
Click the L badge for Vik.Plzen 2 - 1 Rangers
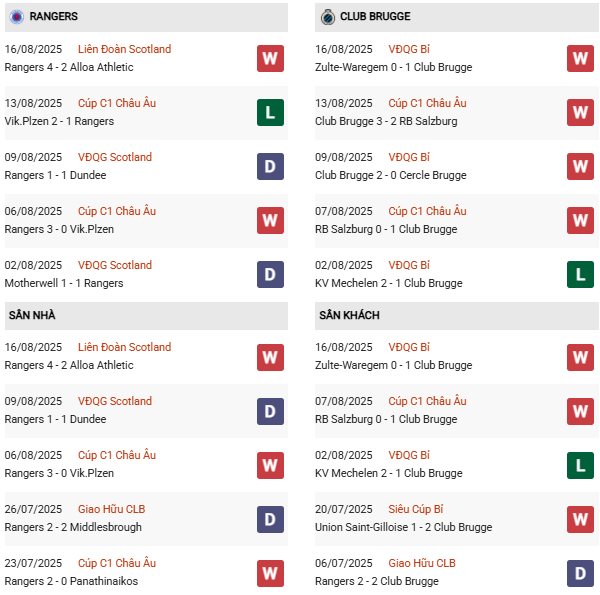[x=270, y=112]
